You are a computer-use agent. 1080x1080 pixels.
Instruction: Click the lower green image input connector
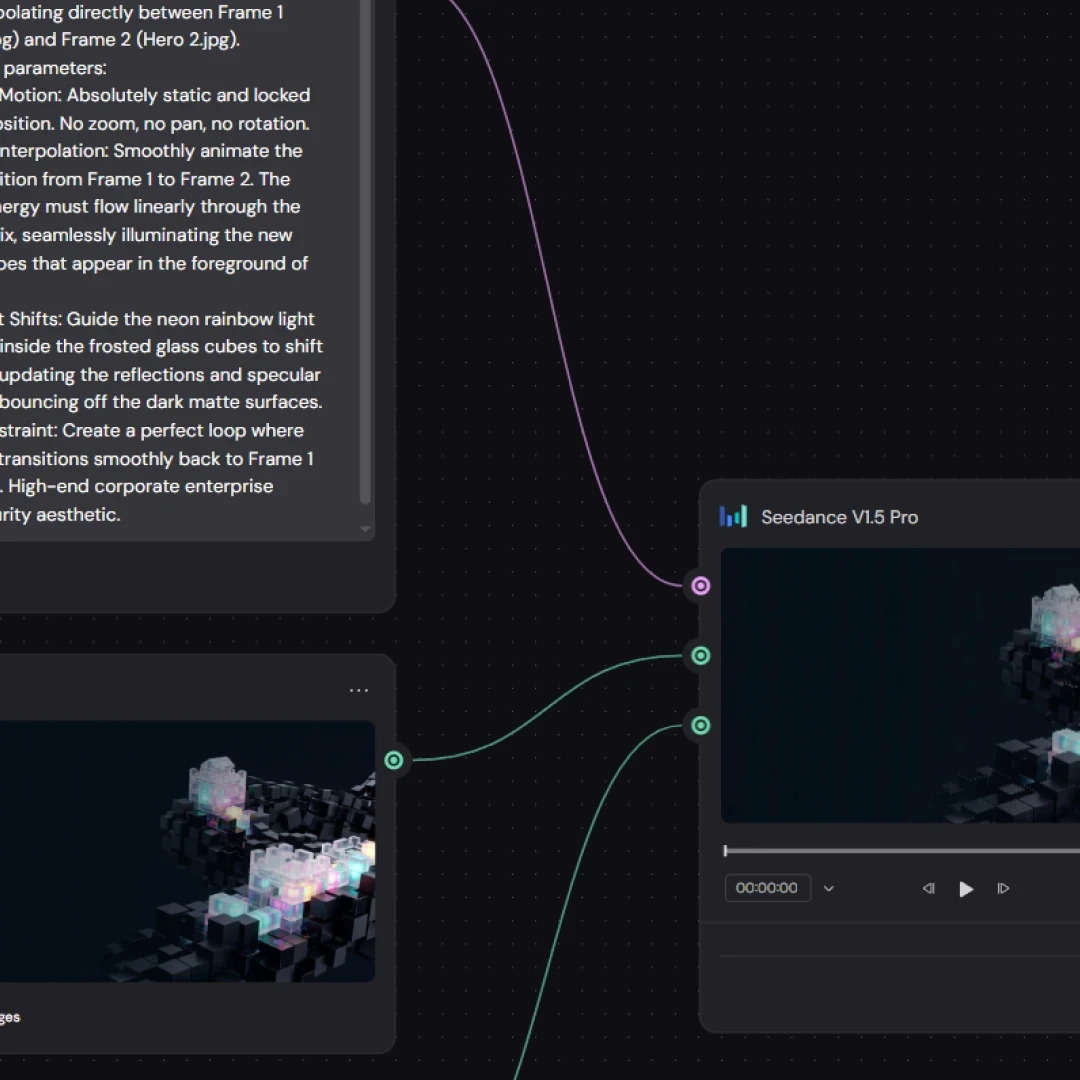point(700,725)
